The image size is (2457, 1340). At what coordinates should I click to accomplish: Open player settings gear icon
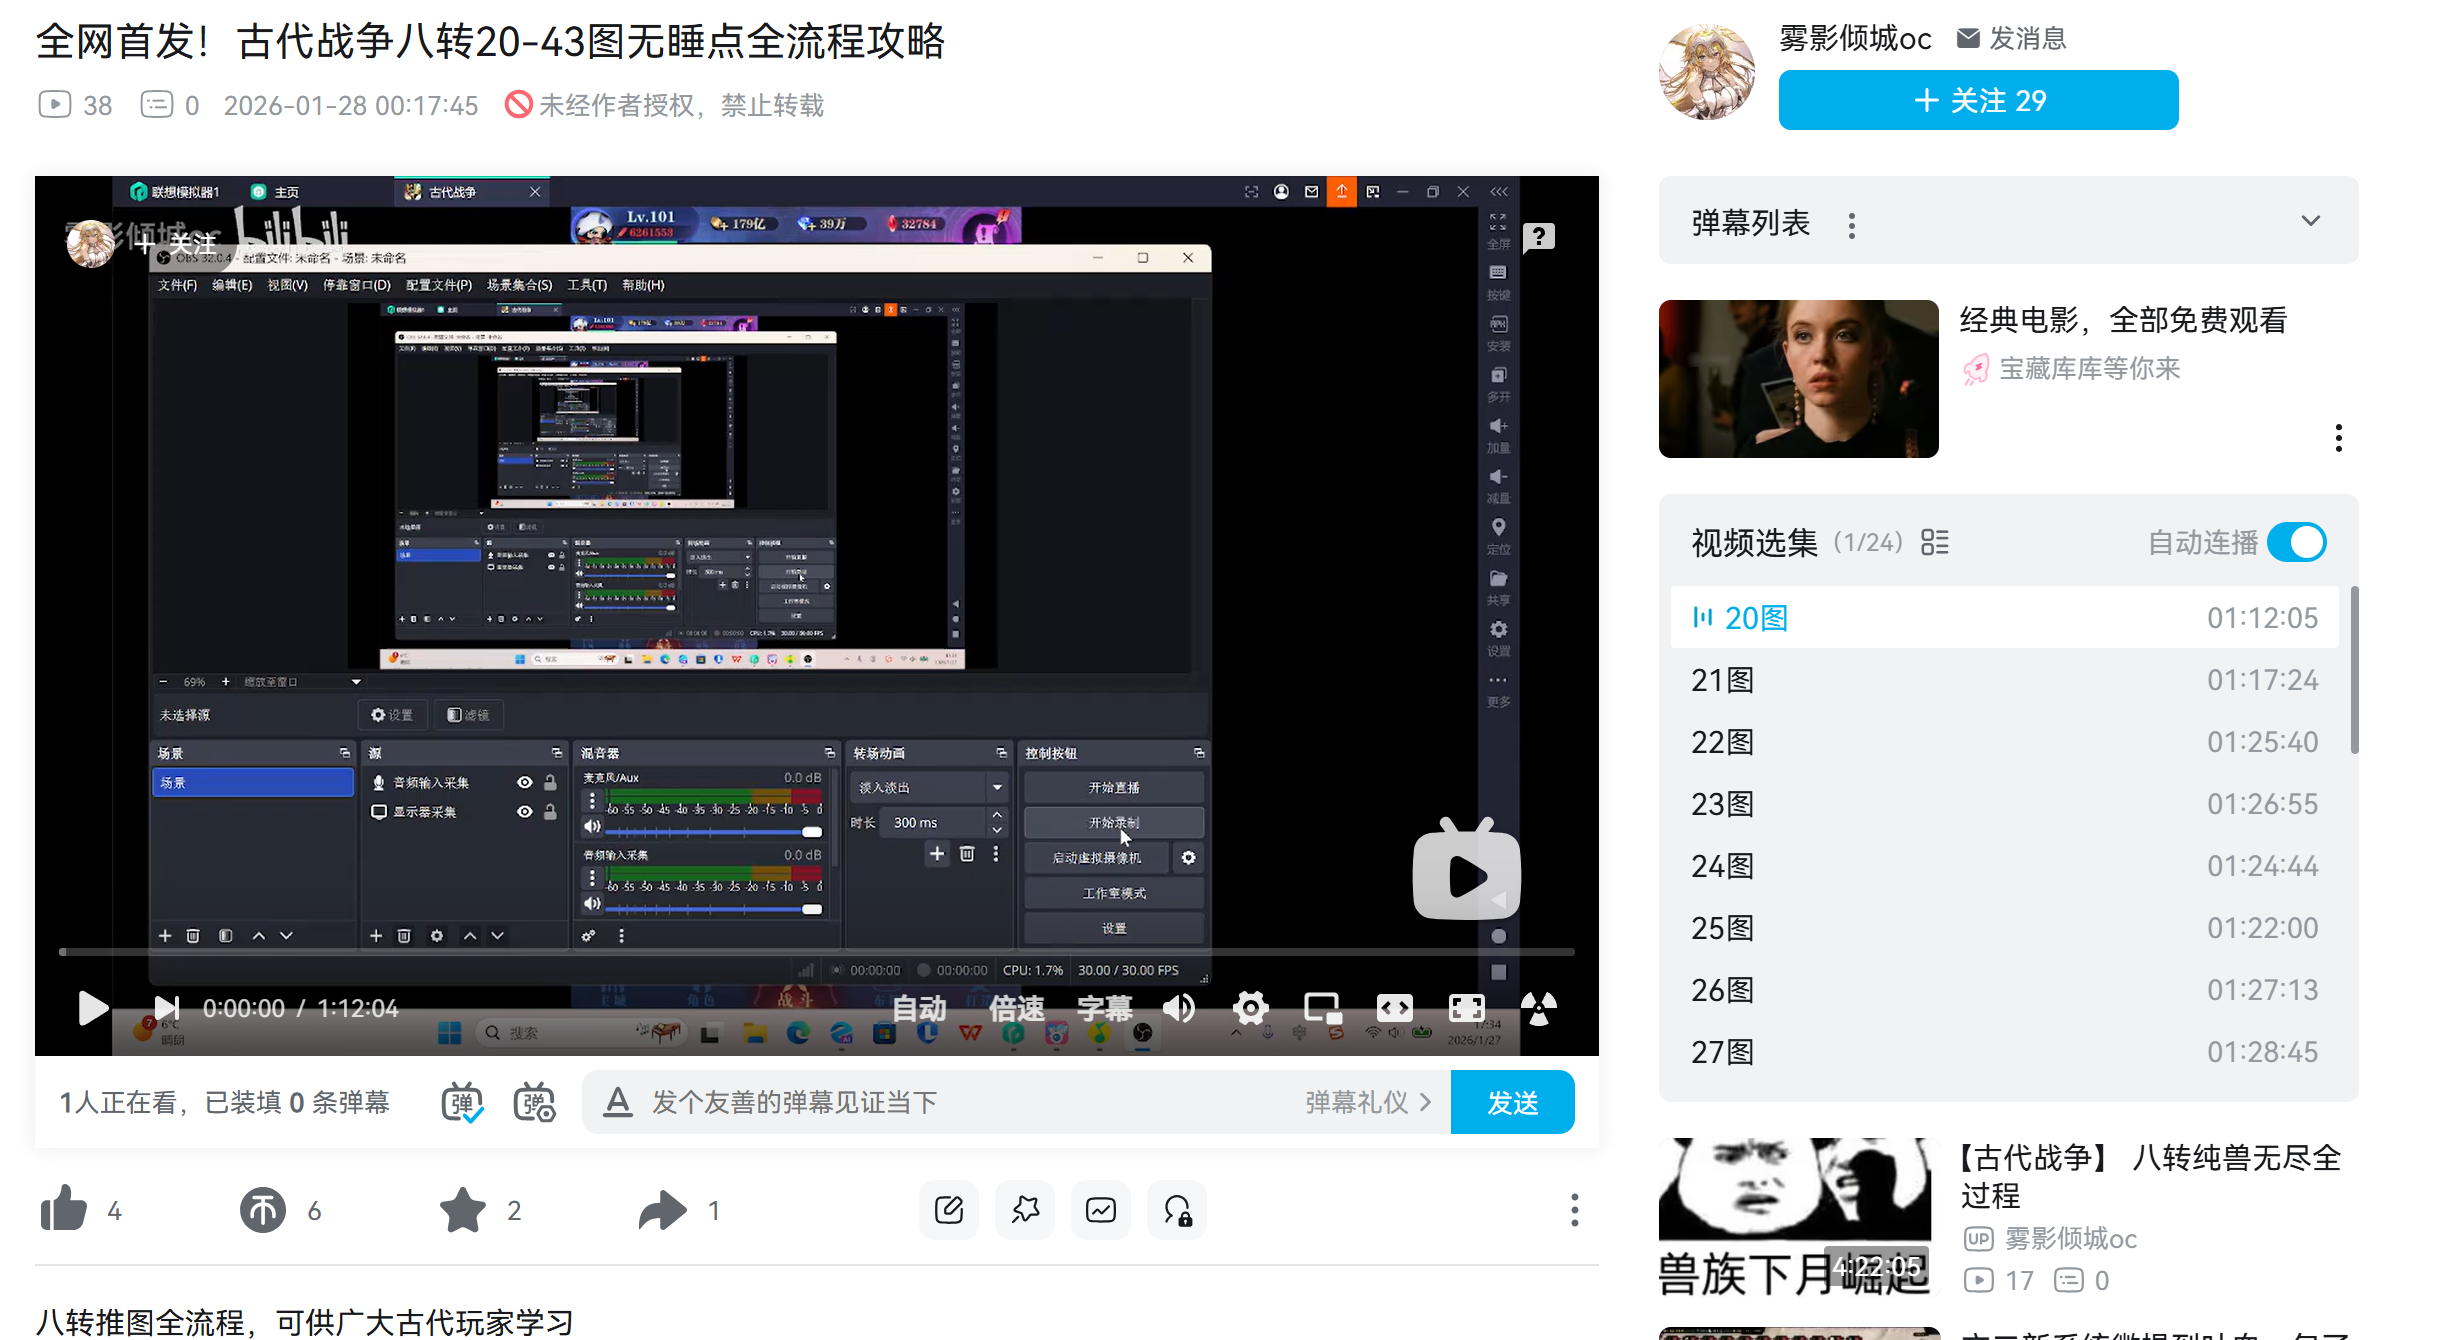1250,1008
